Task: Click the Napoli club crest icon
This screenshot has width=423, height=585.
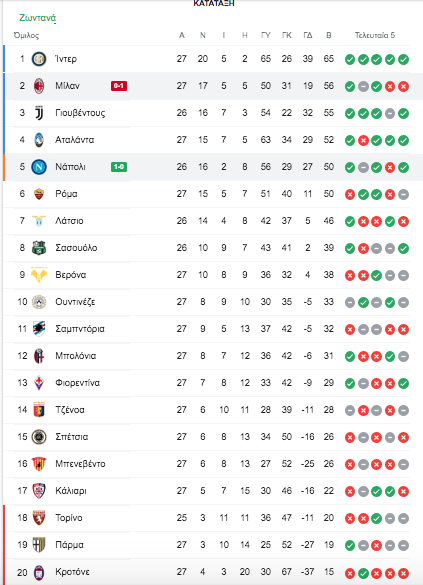Action: pos(39,167)
